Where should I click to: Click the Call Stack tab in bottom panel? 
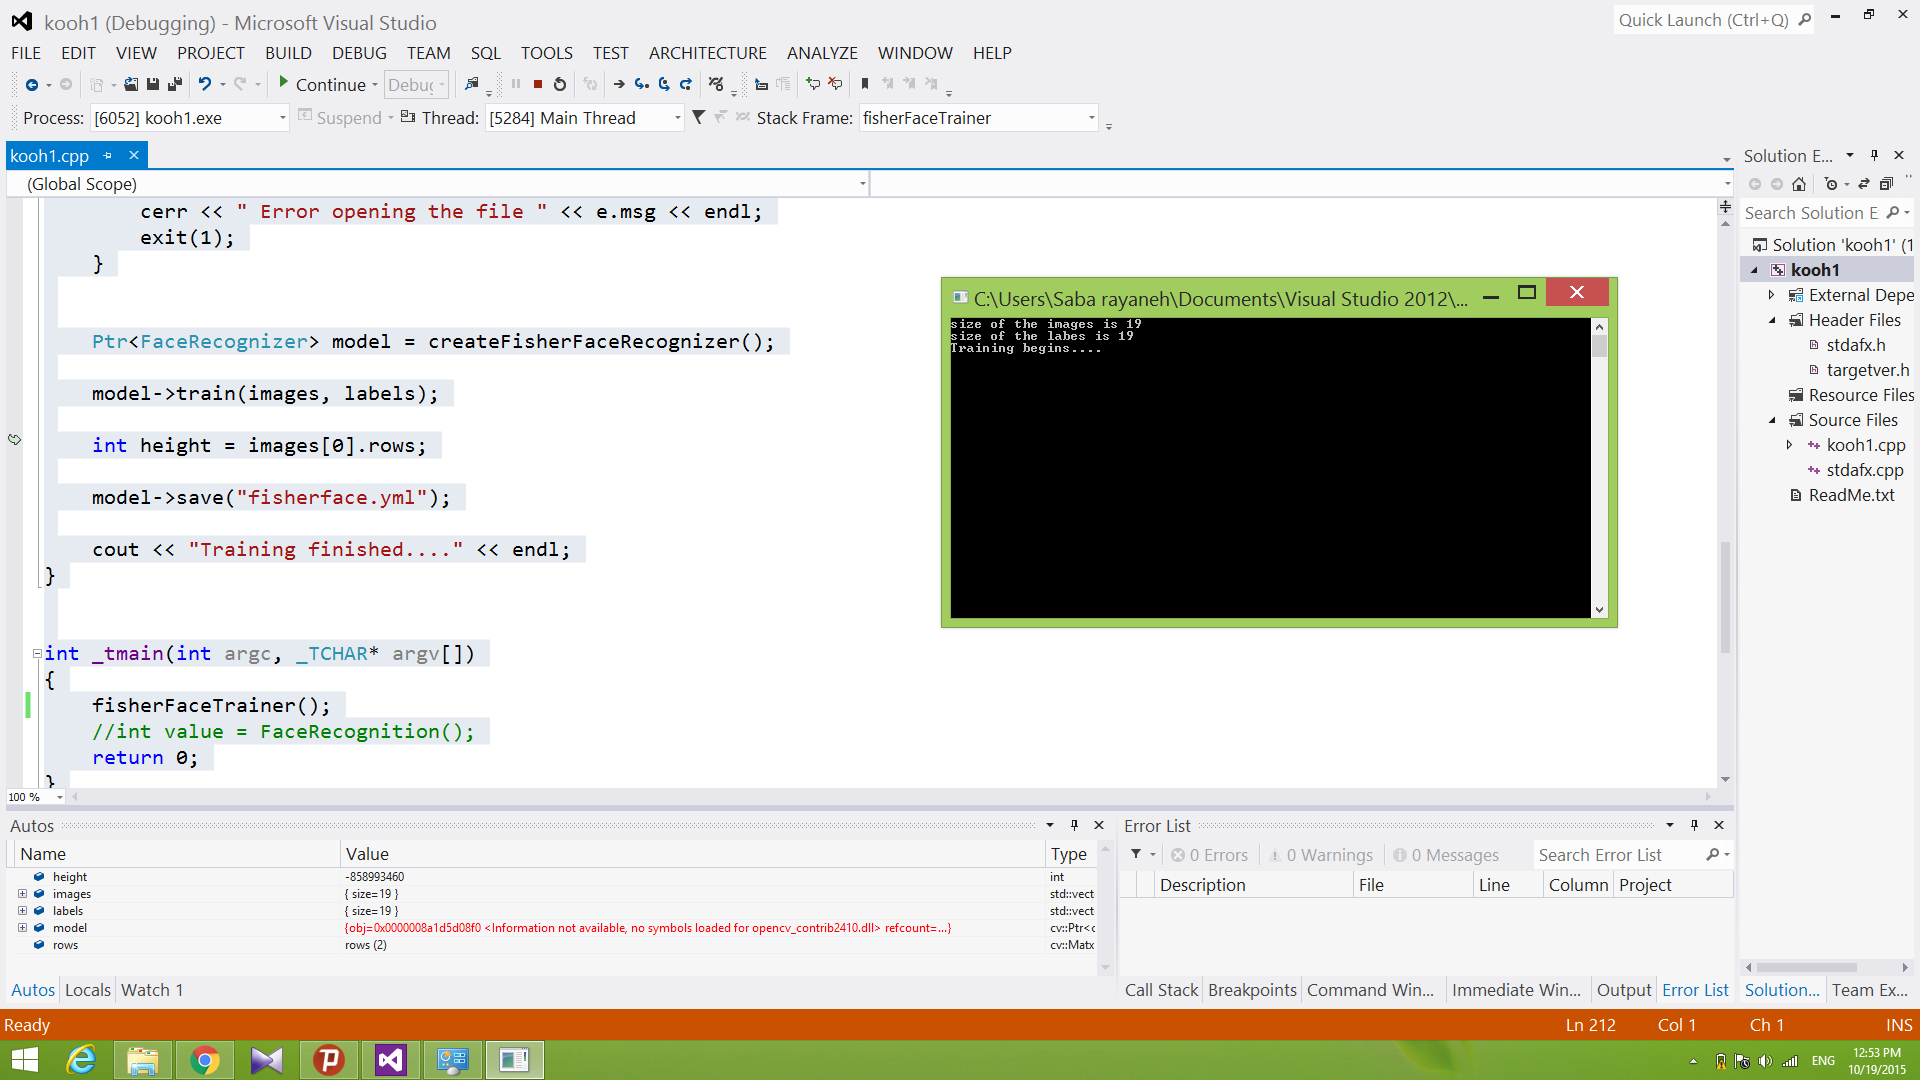click(x=1159, y=989)
